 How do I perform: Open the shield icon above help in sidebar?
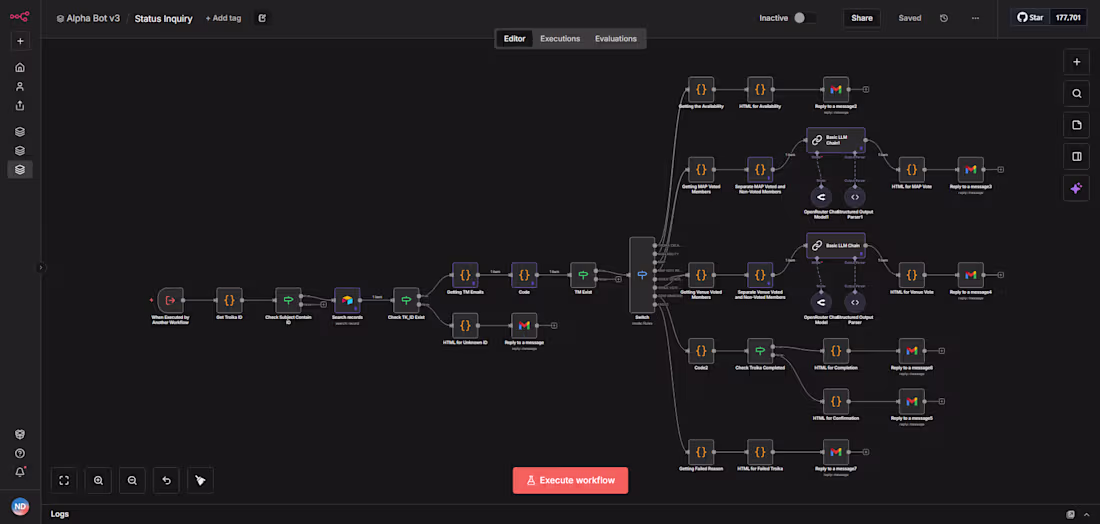(20, 434)
